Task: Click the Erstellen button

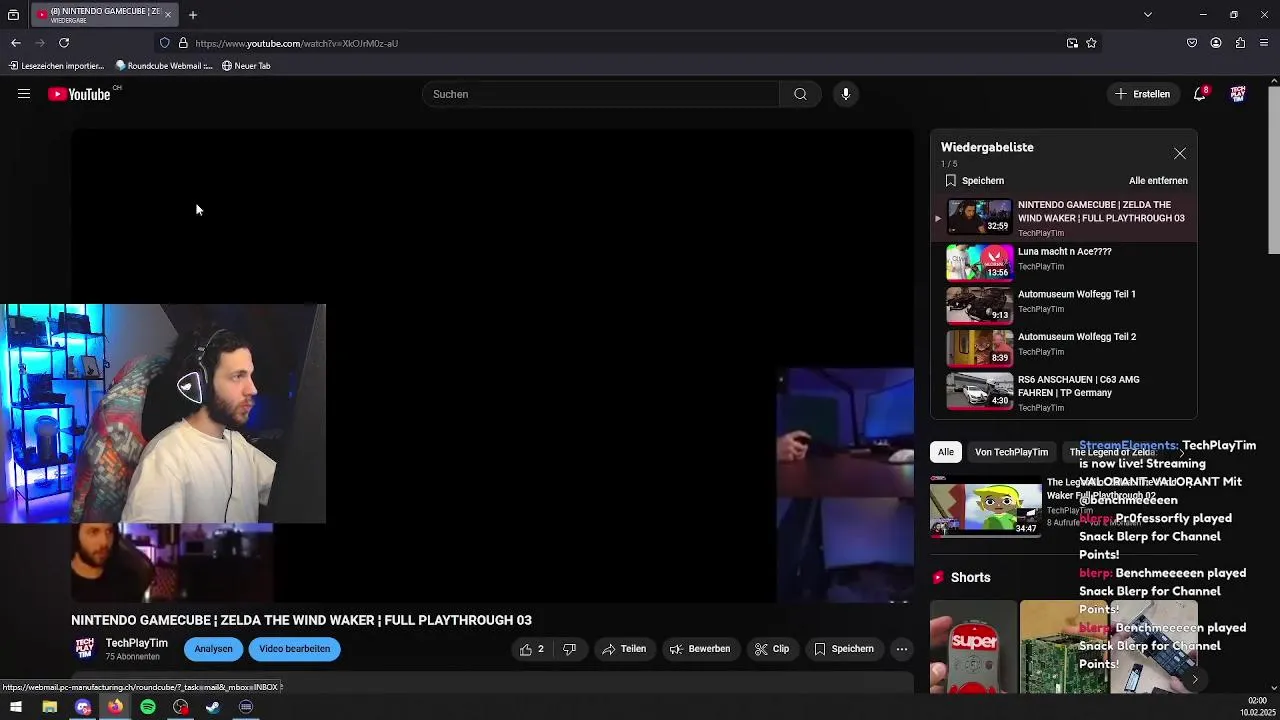Action: (x=1142, y=94)
